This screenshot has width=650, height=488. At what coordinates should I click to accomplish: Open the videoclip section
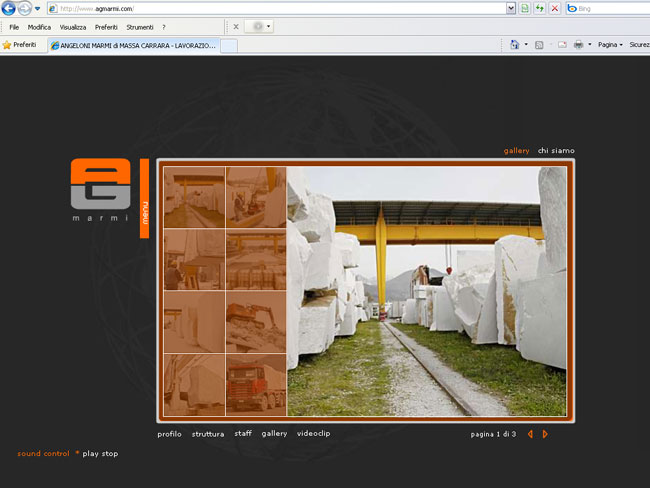313,433
